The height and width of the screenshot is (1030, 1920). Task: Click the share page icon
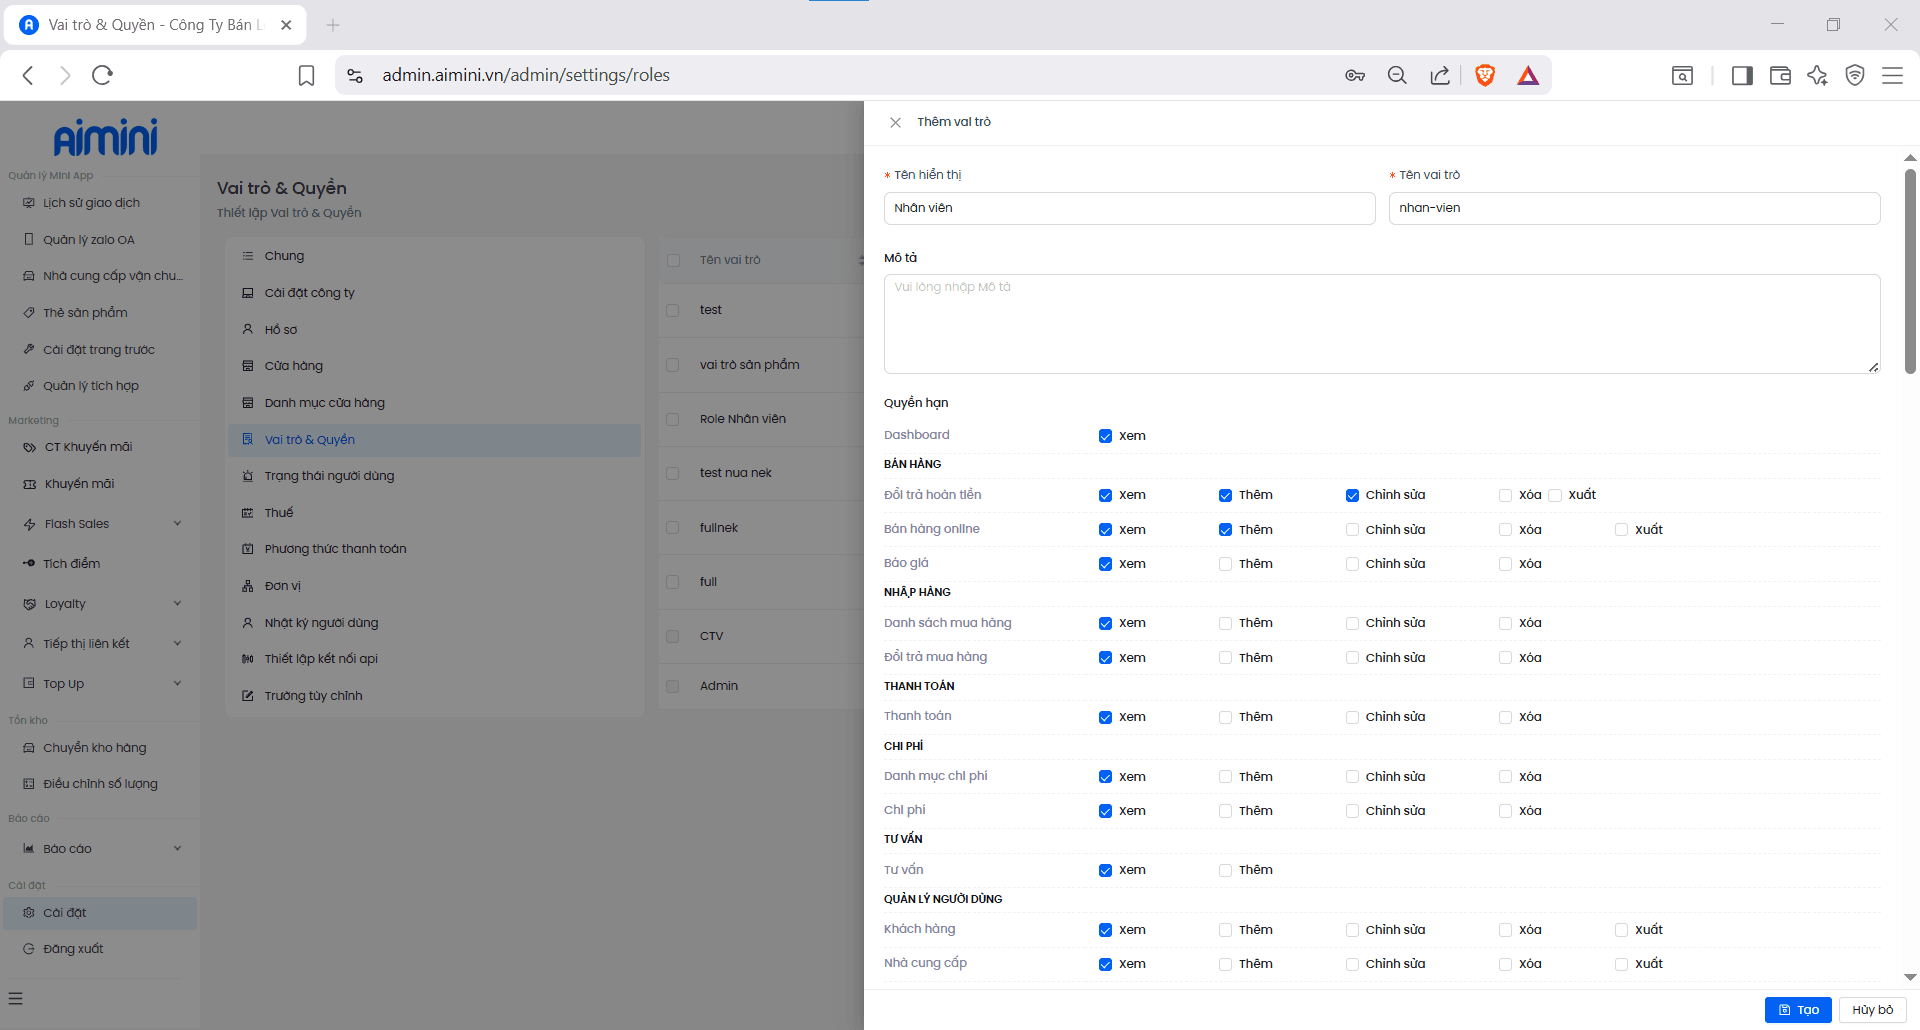click(x=1440, y=75)
